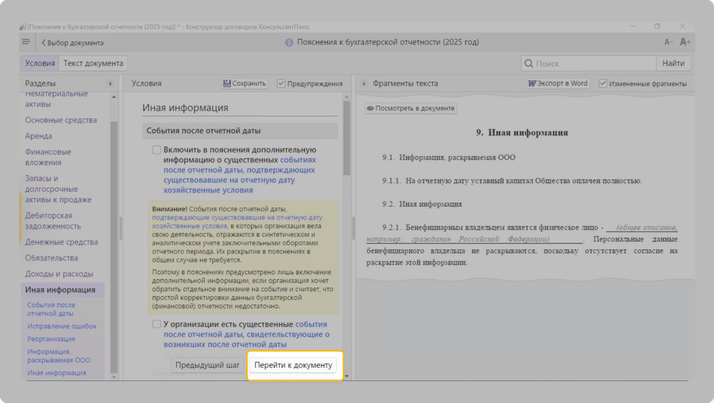Click the Сохранить save button
This screenshot has width=714, height=403.
(x=244, y=84)
